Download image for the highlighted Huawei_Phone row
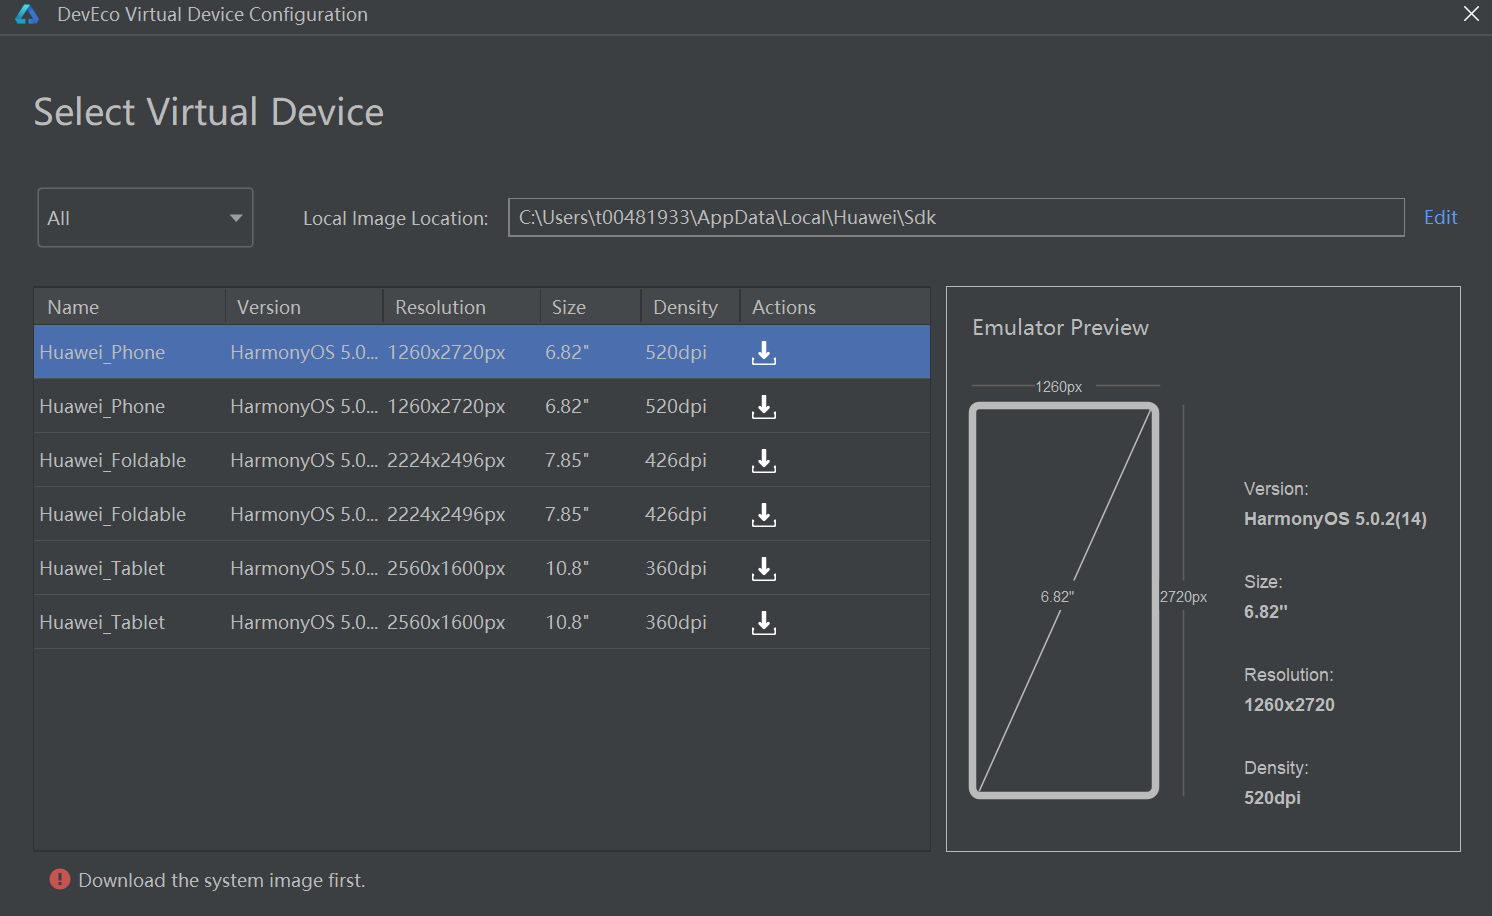 tap(764, 352)
